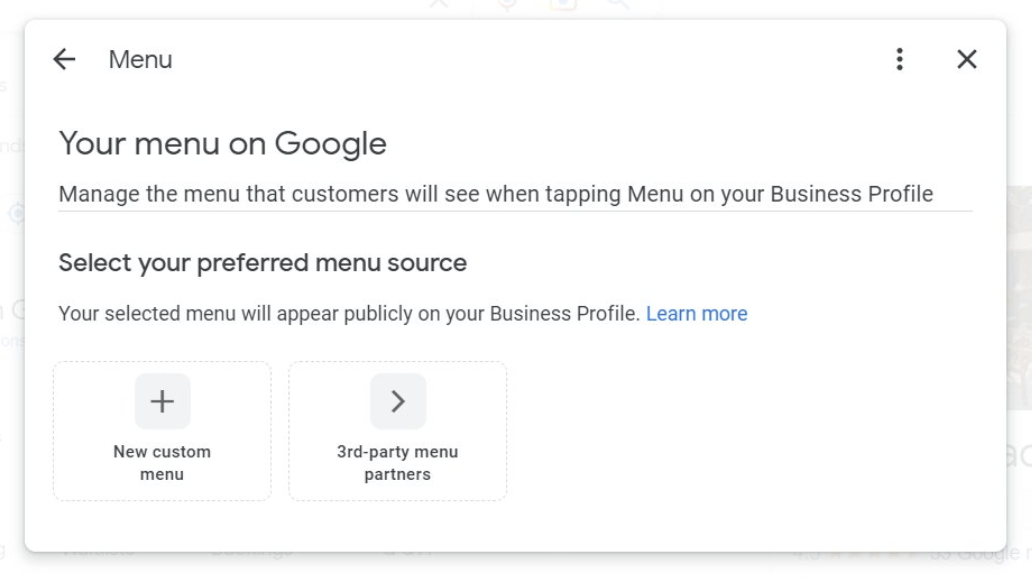Choose the New custom menu option
Viewport: 1032px width, 580px height.
pyautogui.click(x=161, y=430)
